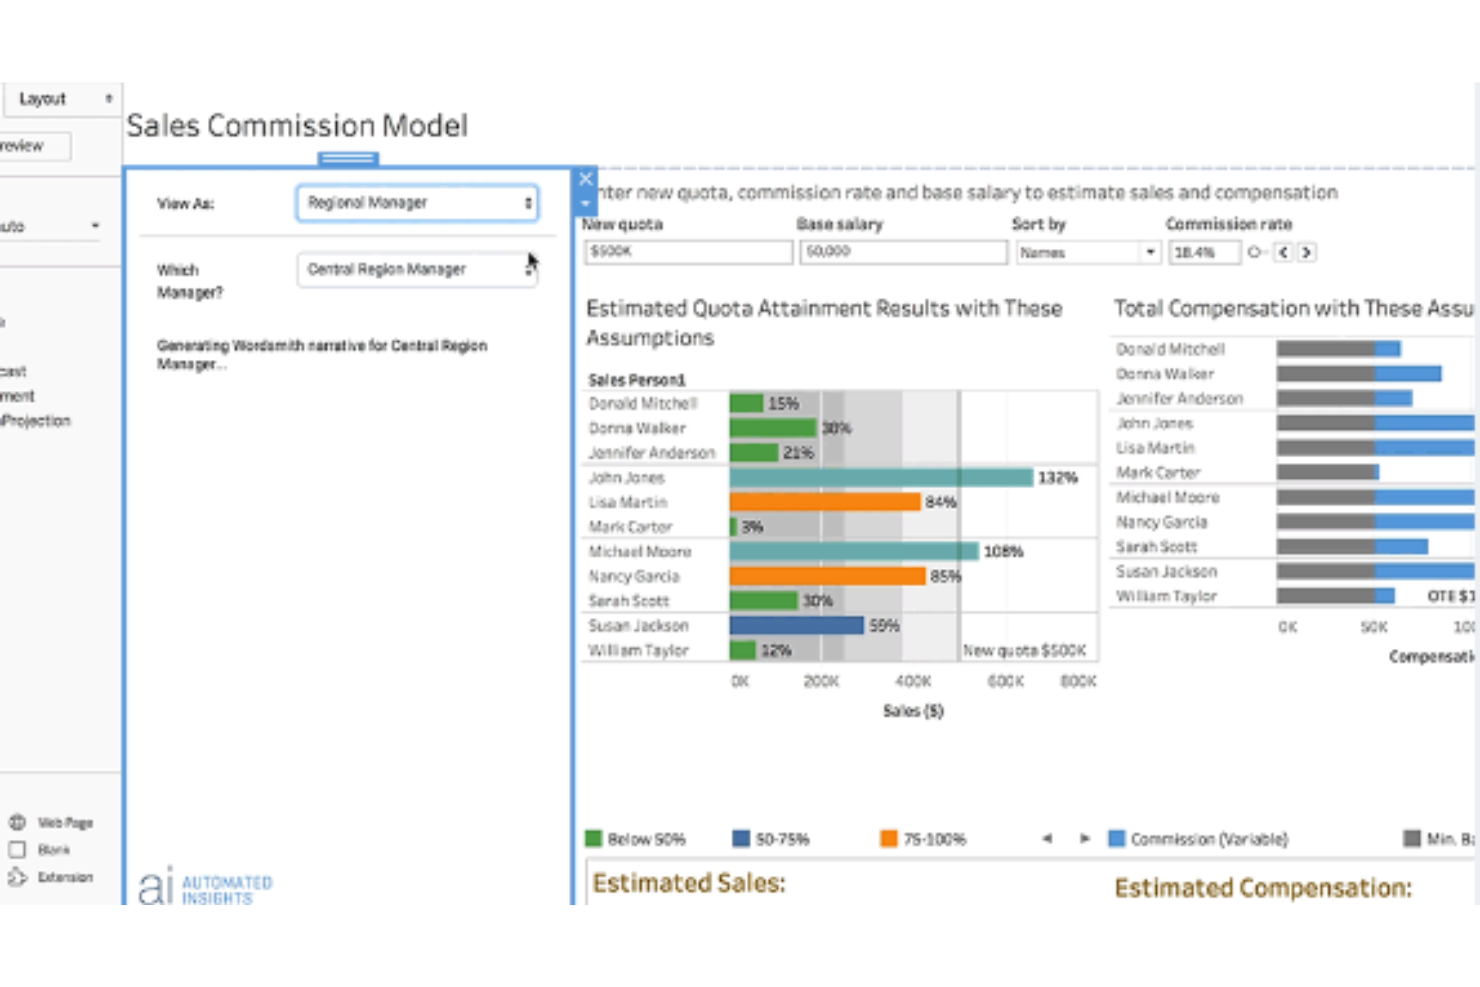This screenshot has width=1480, height=987.
Task: Close the Wordsmith extension panel
Action: pyautogui.click(x=585, y=178)
